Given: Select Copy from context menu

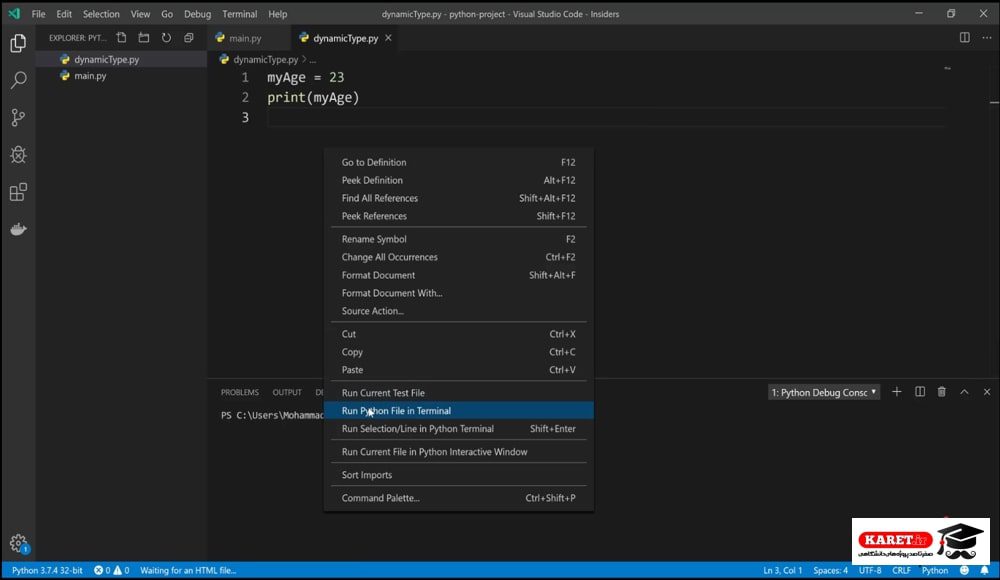Looking at the screenshot, I should coord(459,352).
